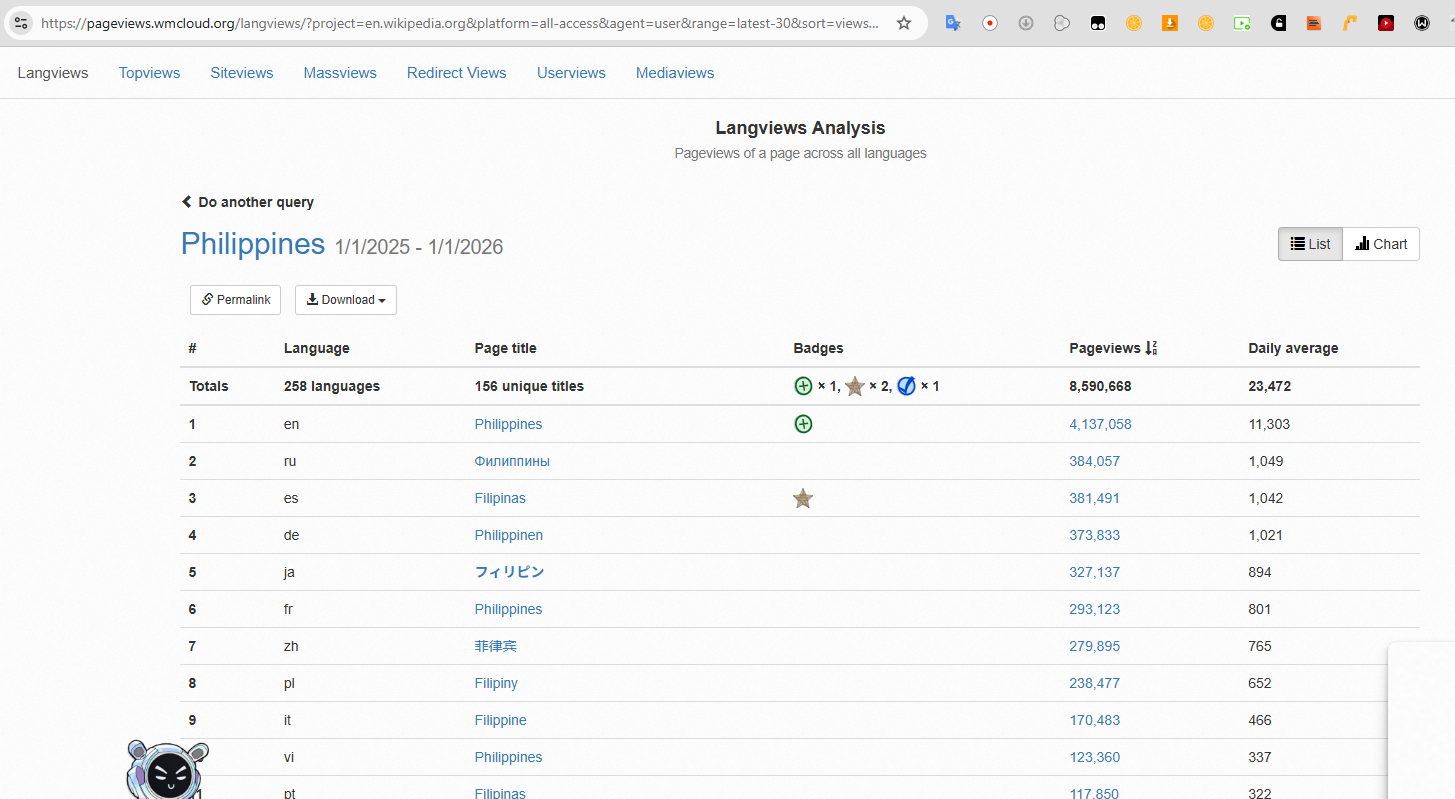Open the Tampermonkey extension icon
The height and width of the screenshot is (799, 1455).
click(1098, 23)
